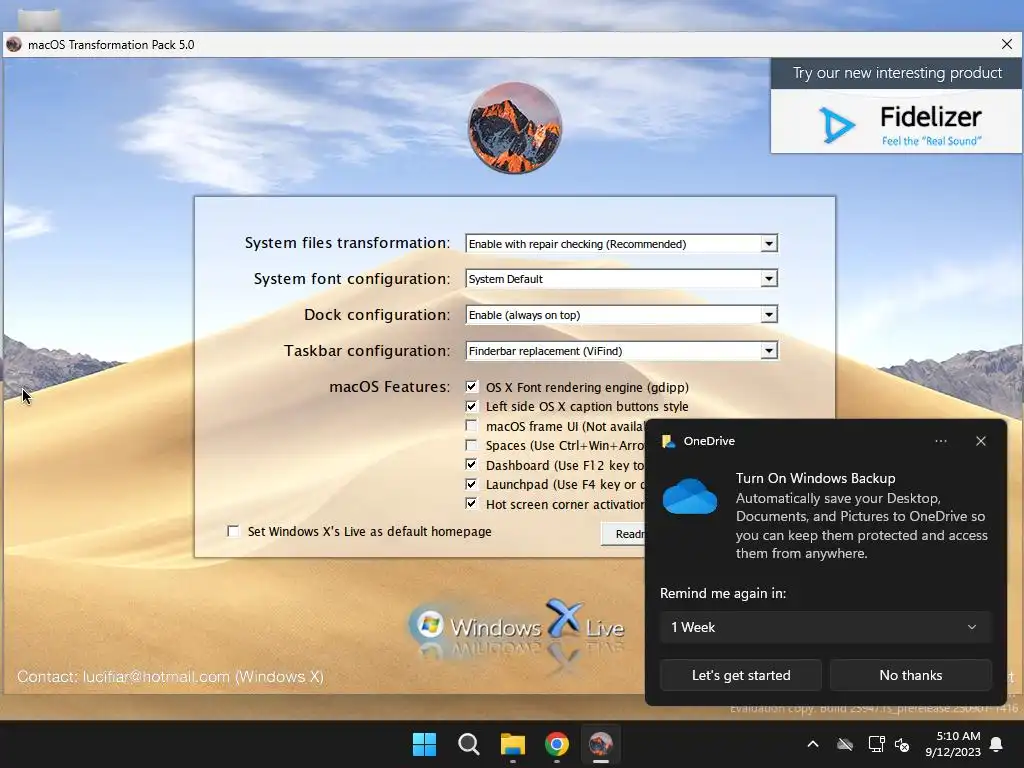1024x768 pixels.
Task: Click the OneDrive cloud icon in notification
Action: coord(690,496)
